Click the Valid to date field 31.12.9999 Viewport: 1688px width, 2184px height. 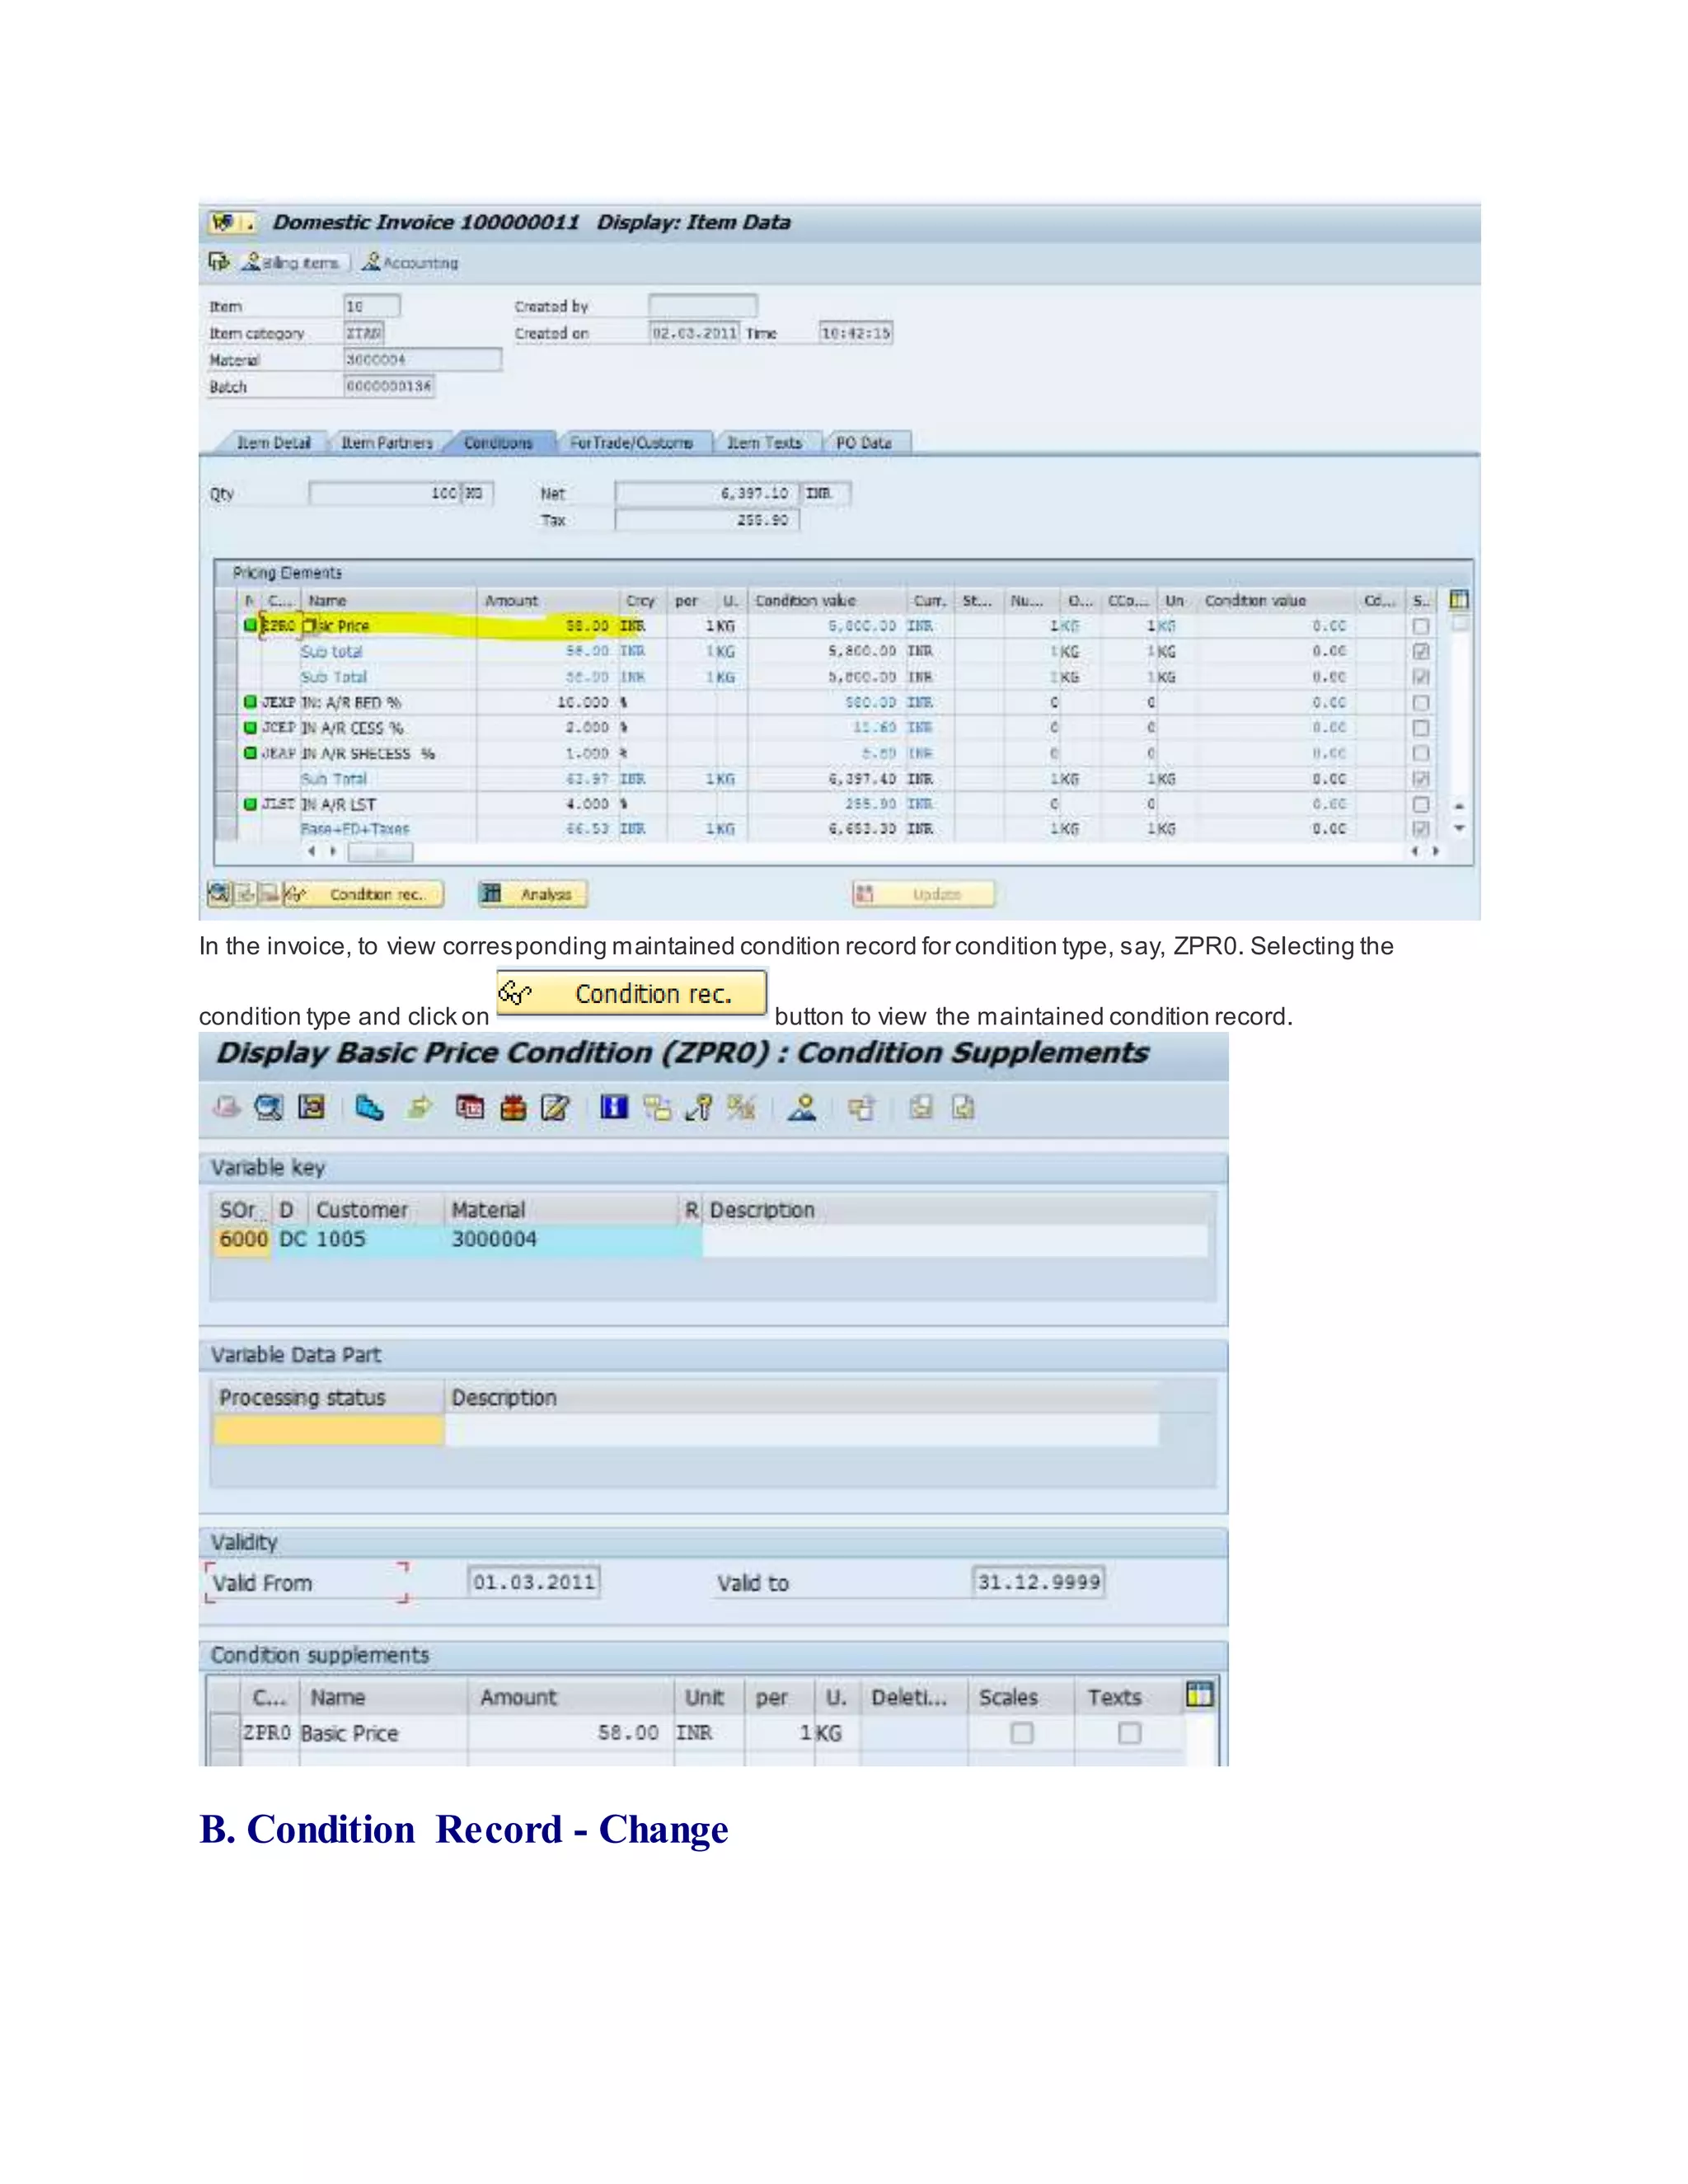[1039, 1581]
